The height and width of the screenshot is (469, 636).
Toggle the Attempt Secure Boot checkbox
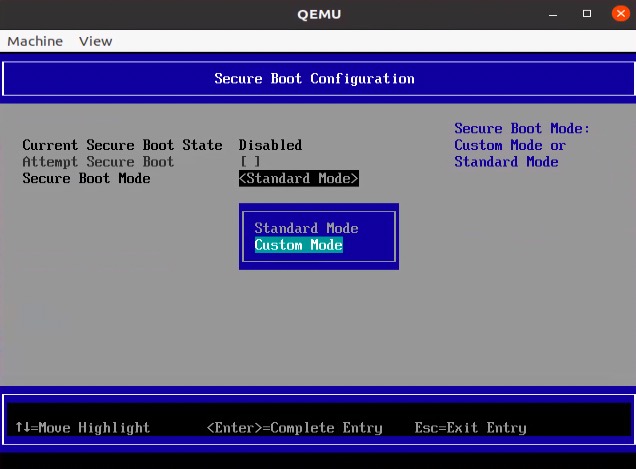point(250,161)
